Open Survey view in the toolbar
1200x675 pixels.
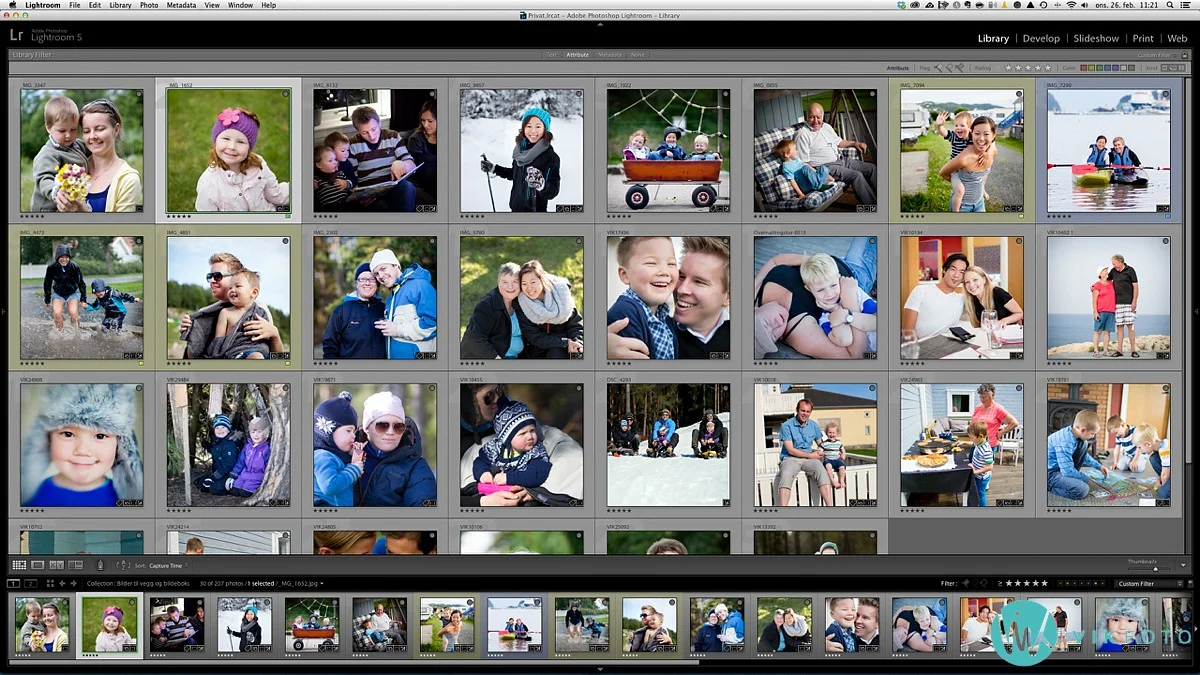(75, 565)
